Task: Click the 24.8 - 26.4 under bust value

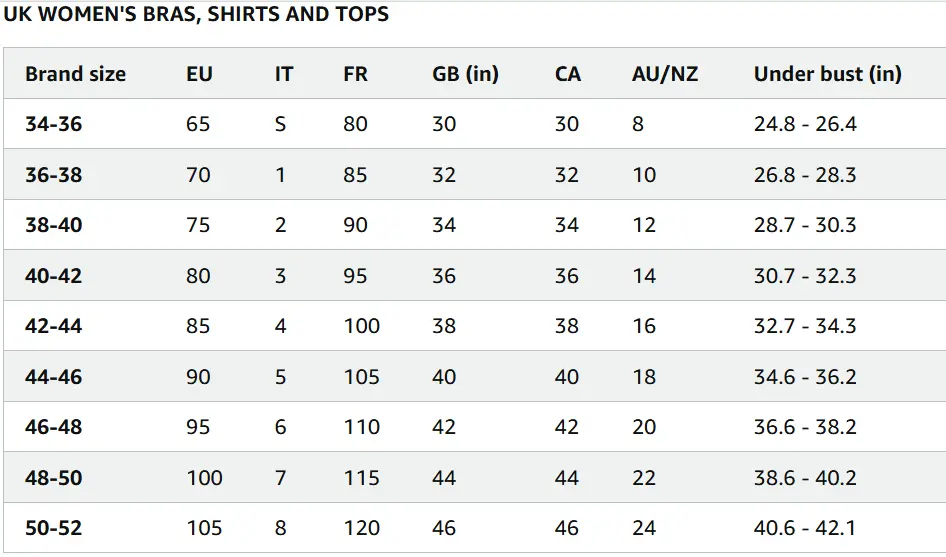Action: (805, 124)
